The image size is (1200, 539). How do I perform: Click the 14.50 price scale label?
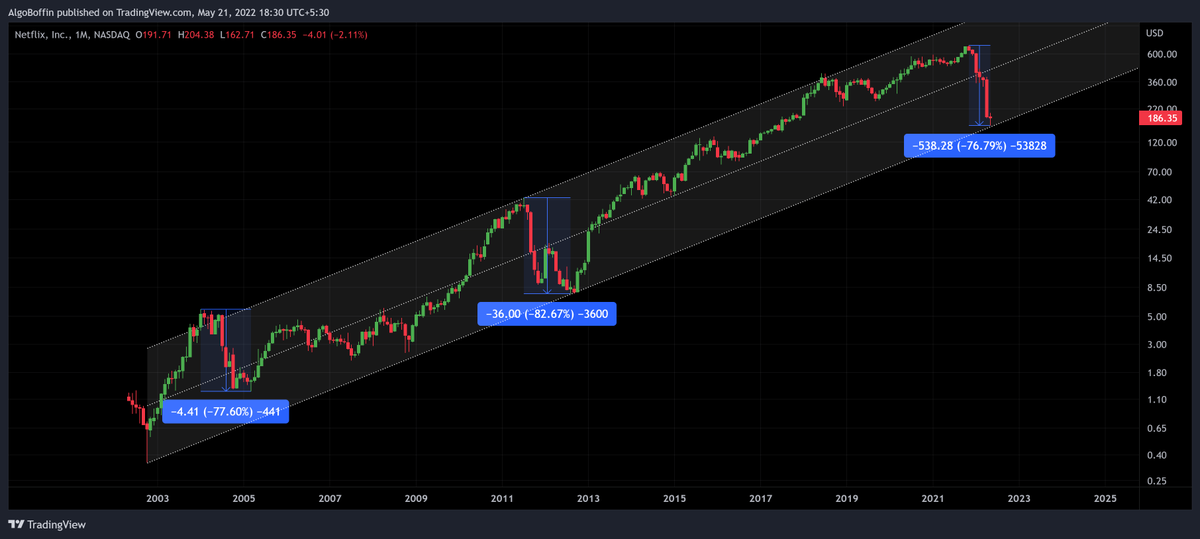point(1158,260)
